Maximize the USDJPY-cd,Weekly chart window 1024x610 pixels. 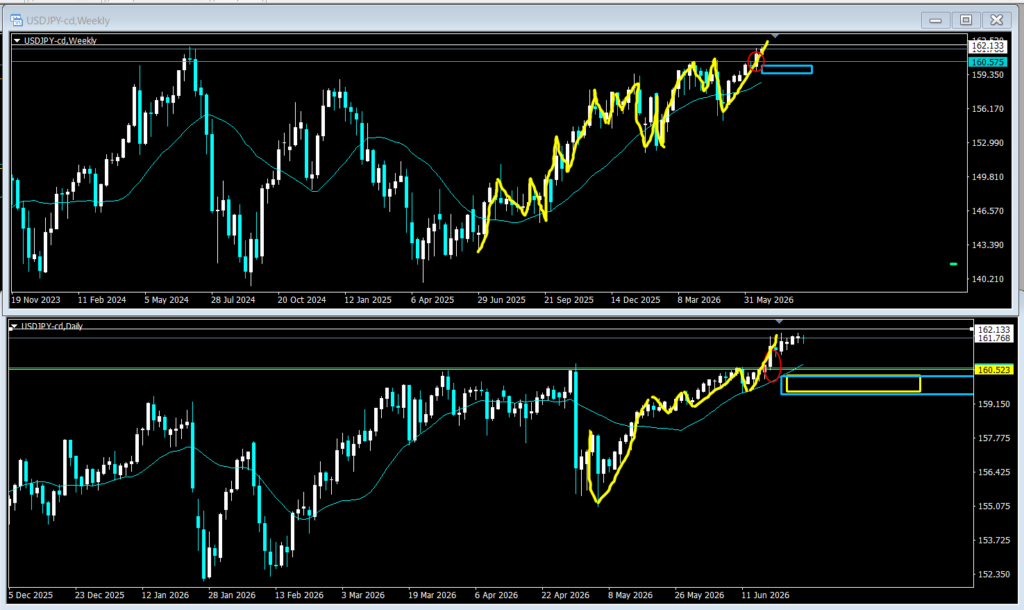[966, 20]
